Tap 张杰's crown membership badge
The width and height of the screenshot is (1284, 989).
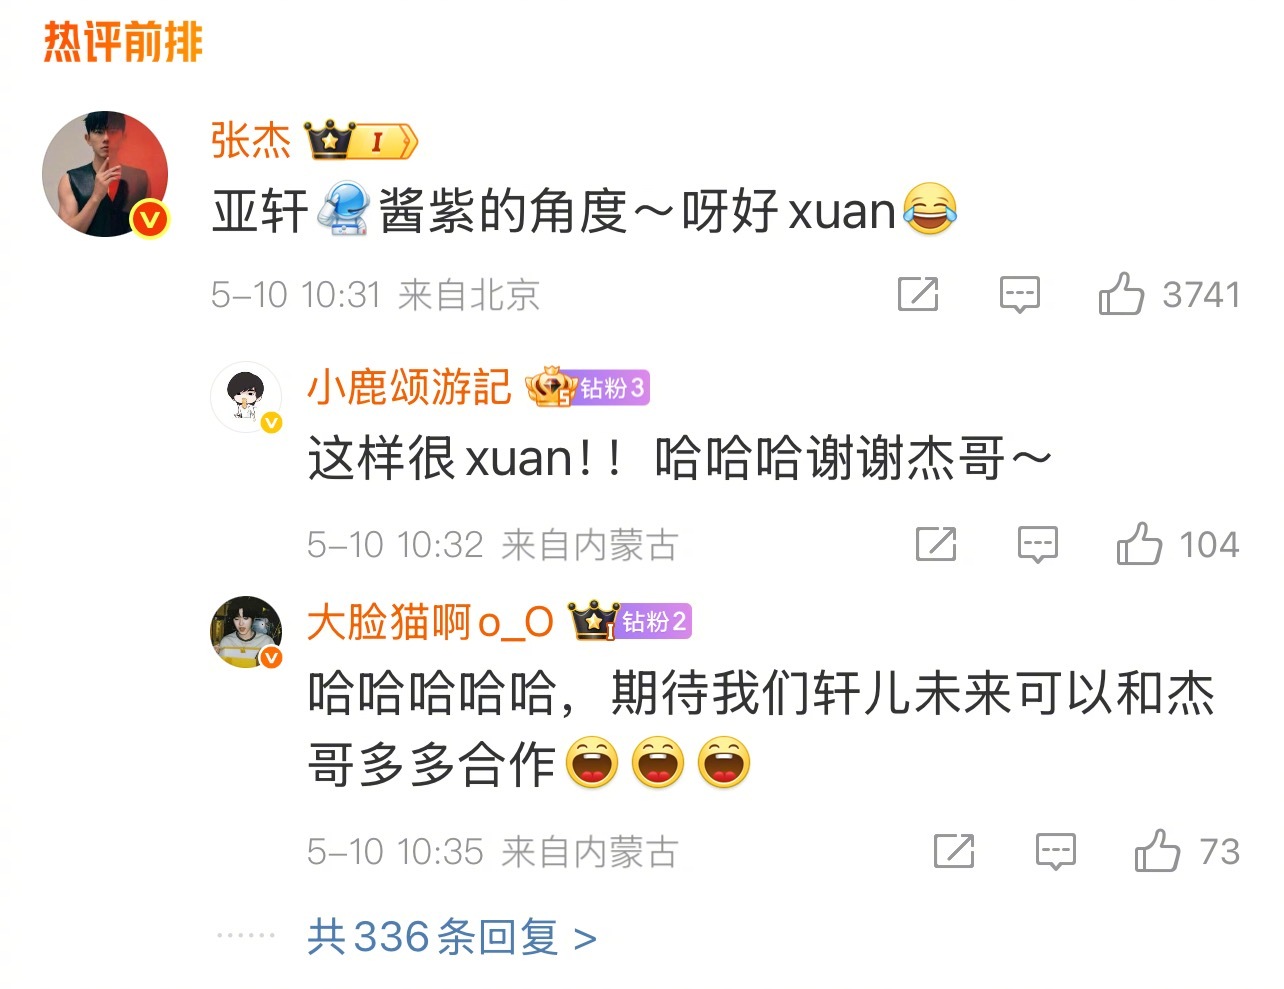click(360, 141)
